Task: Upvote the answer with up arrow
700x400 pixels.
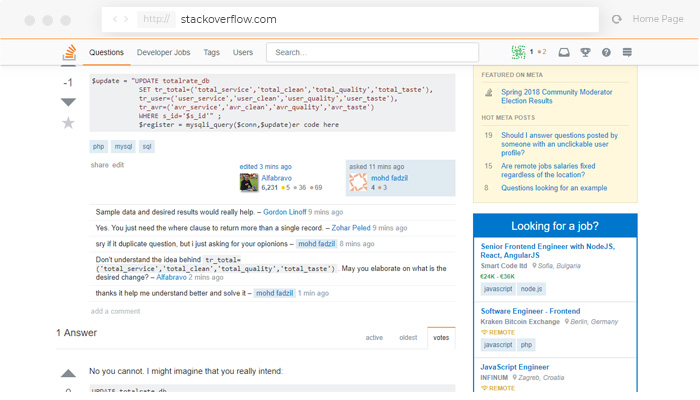Action: click(x=68, y=373)
